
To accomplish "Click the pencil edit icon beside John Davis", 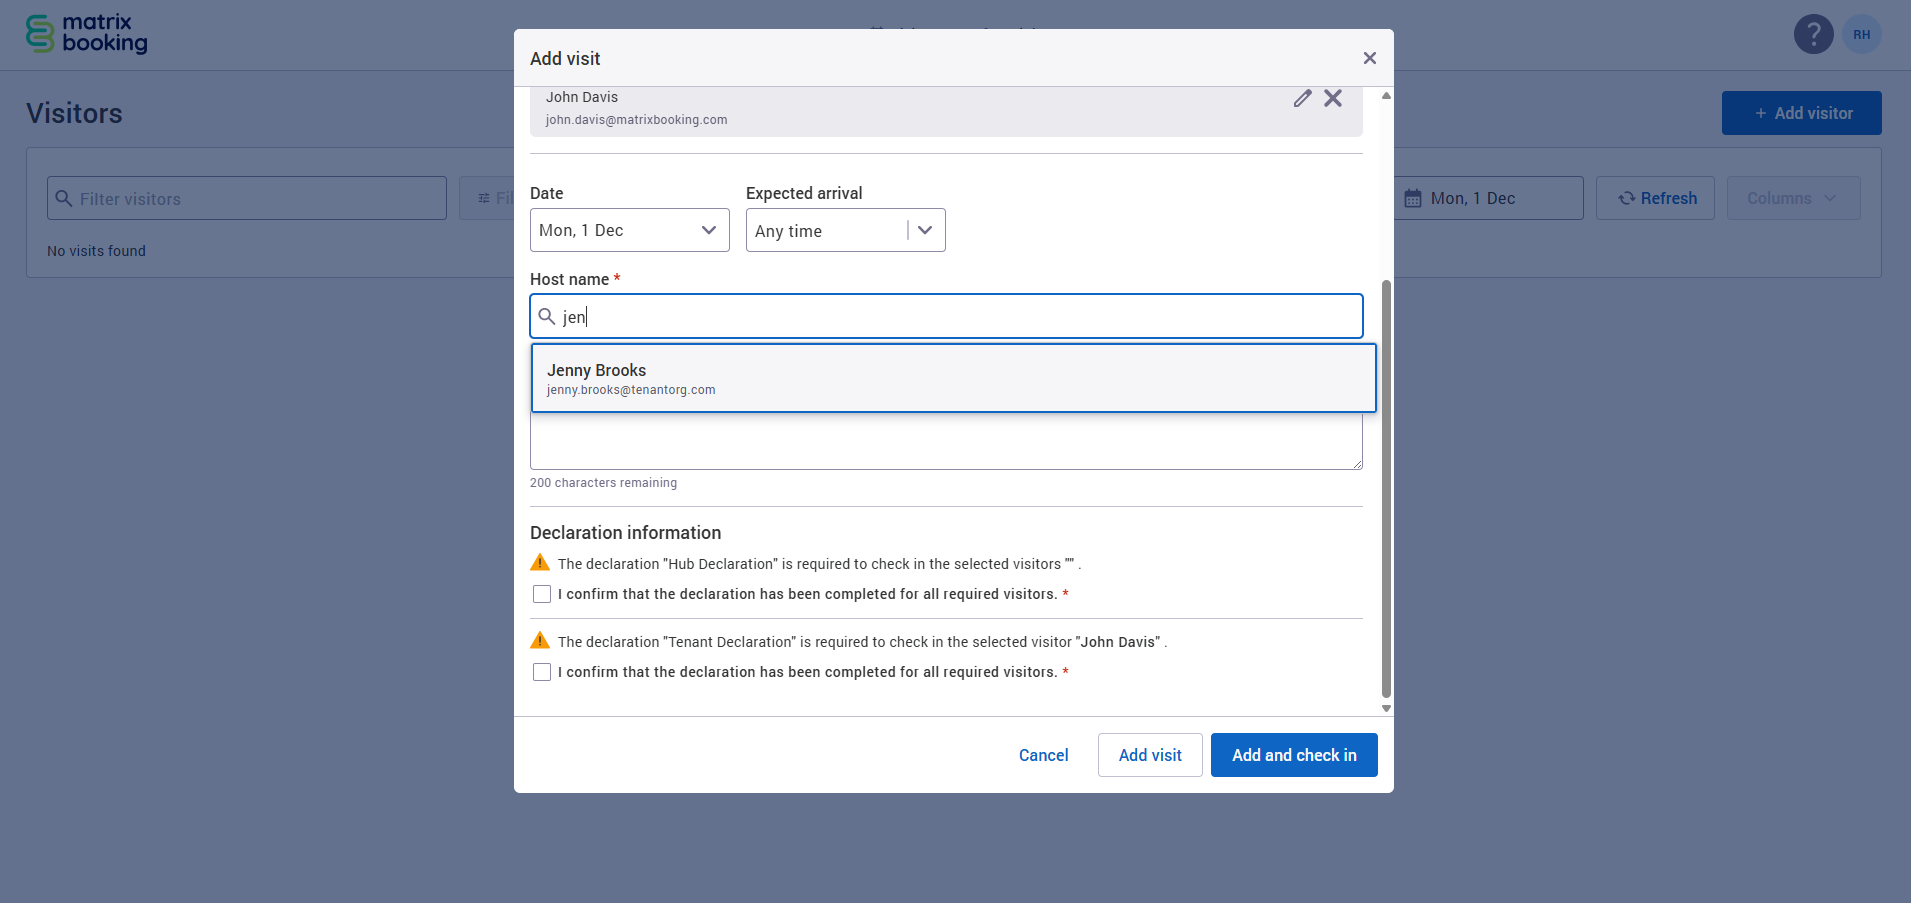I will click(1303, 98).
